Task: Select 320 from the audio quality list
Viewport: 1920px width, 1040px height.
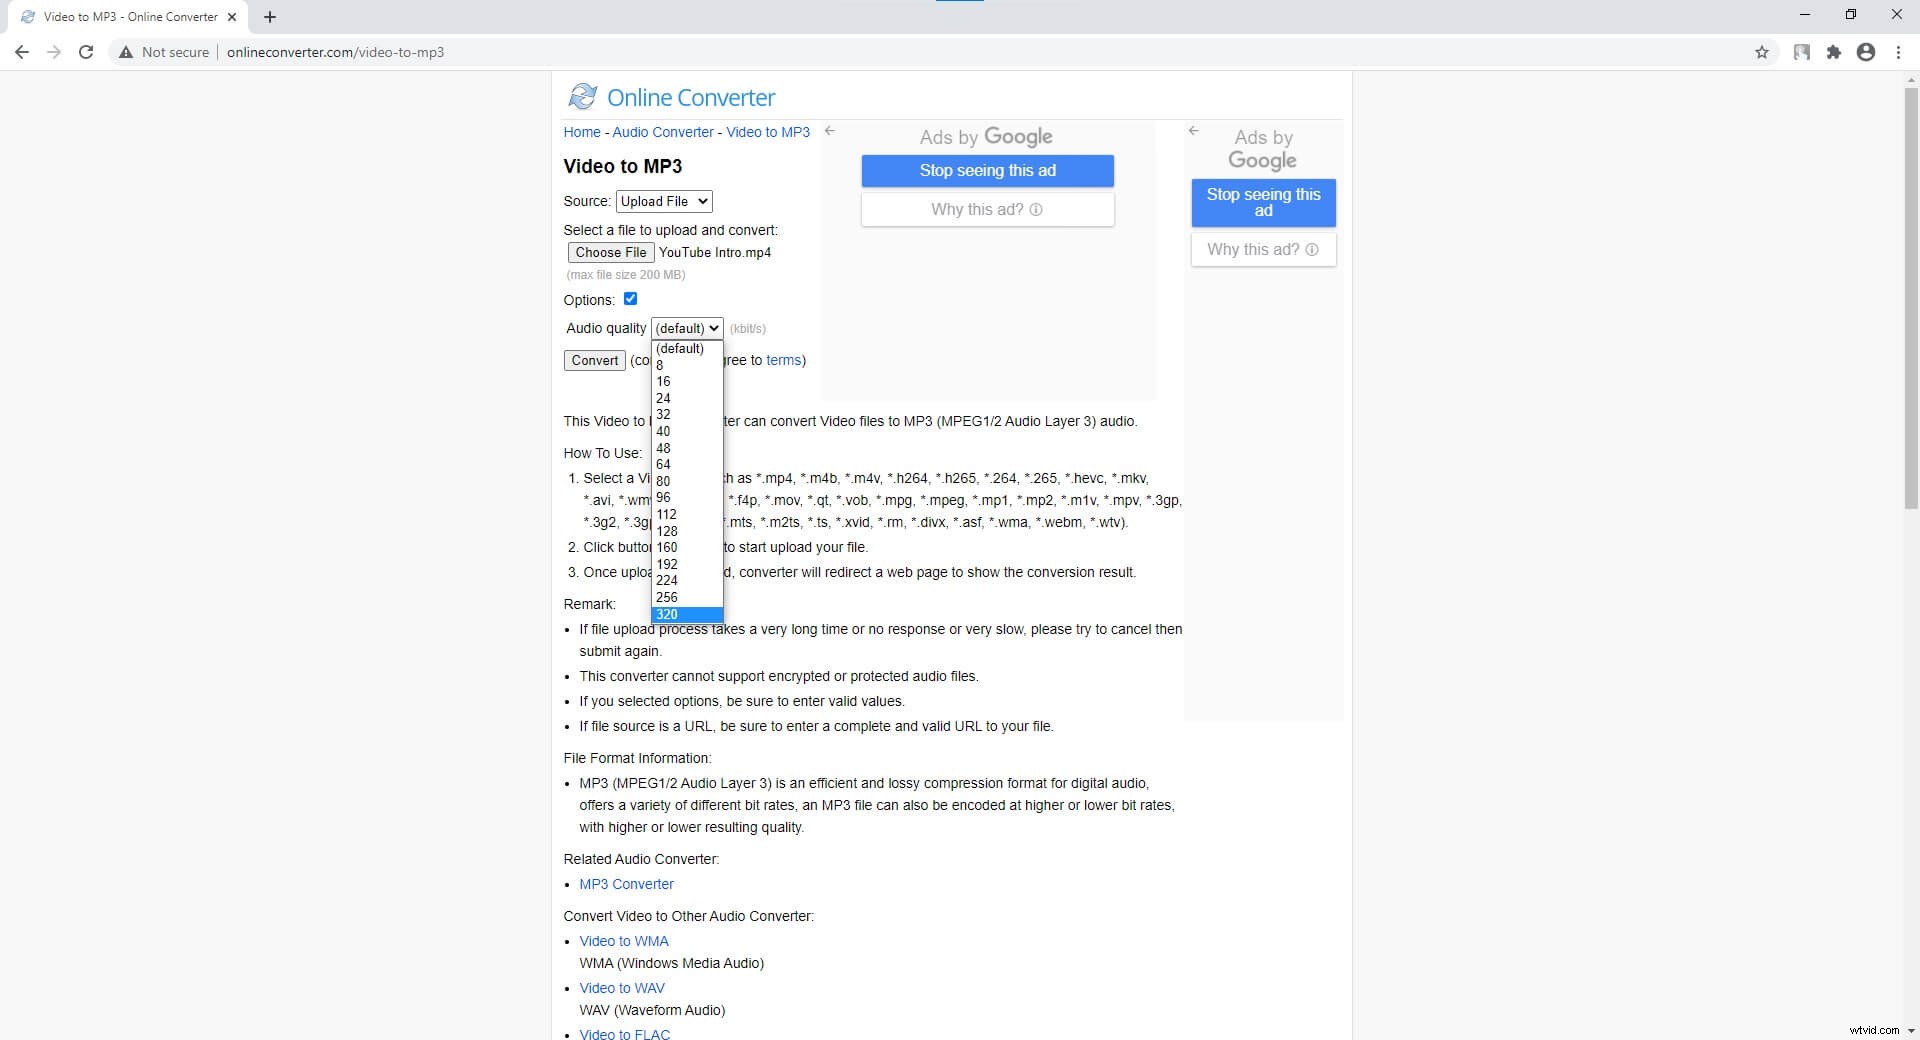Action: click(666, 614)
